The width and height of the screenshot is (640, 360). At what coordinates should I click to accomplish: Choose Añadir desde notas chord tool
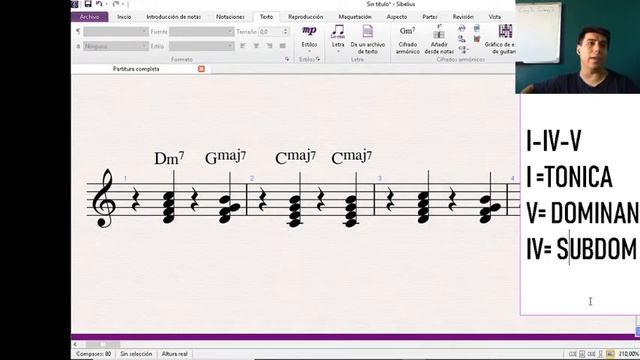[439, 40]
